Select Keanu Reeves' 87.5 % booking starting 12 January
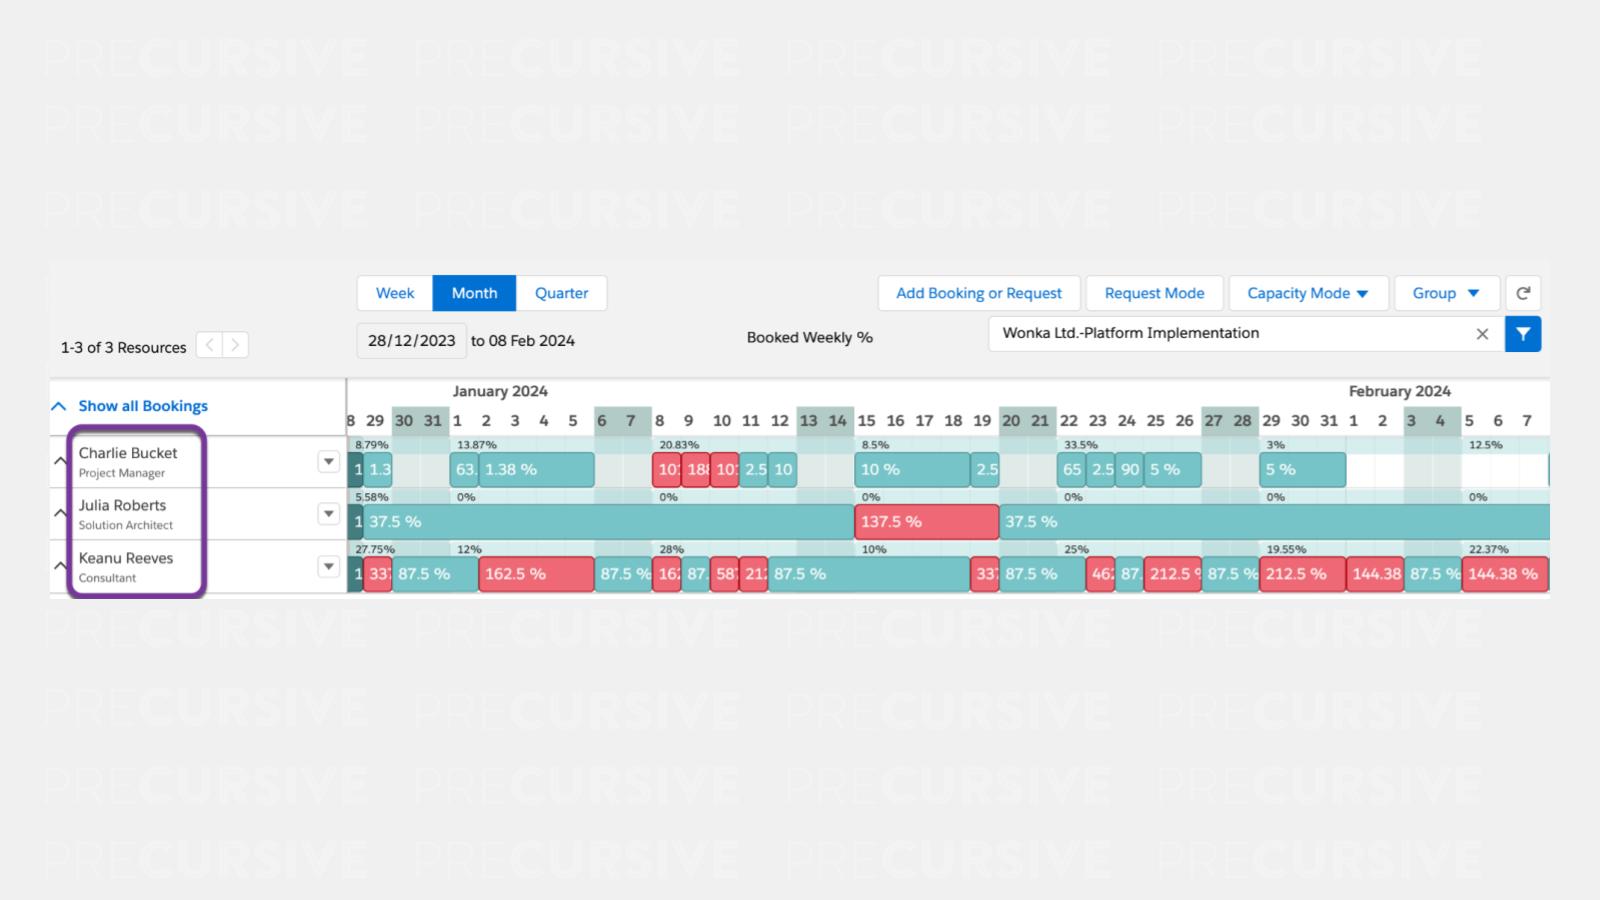Viewport: 1600px width, 900px height. [869, 574]
